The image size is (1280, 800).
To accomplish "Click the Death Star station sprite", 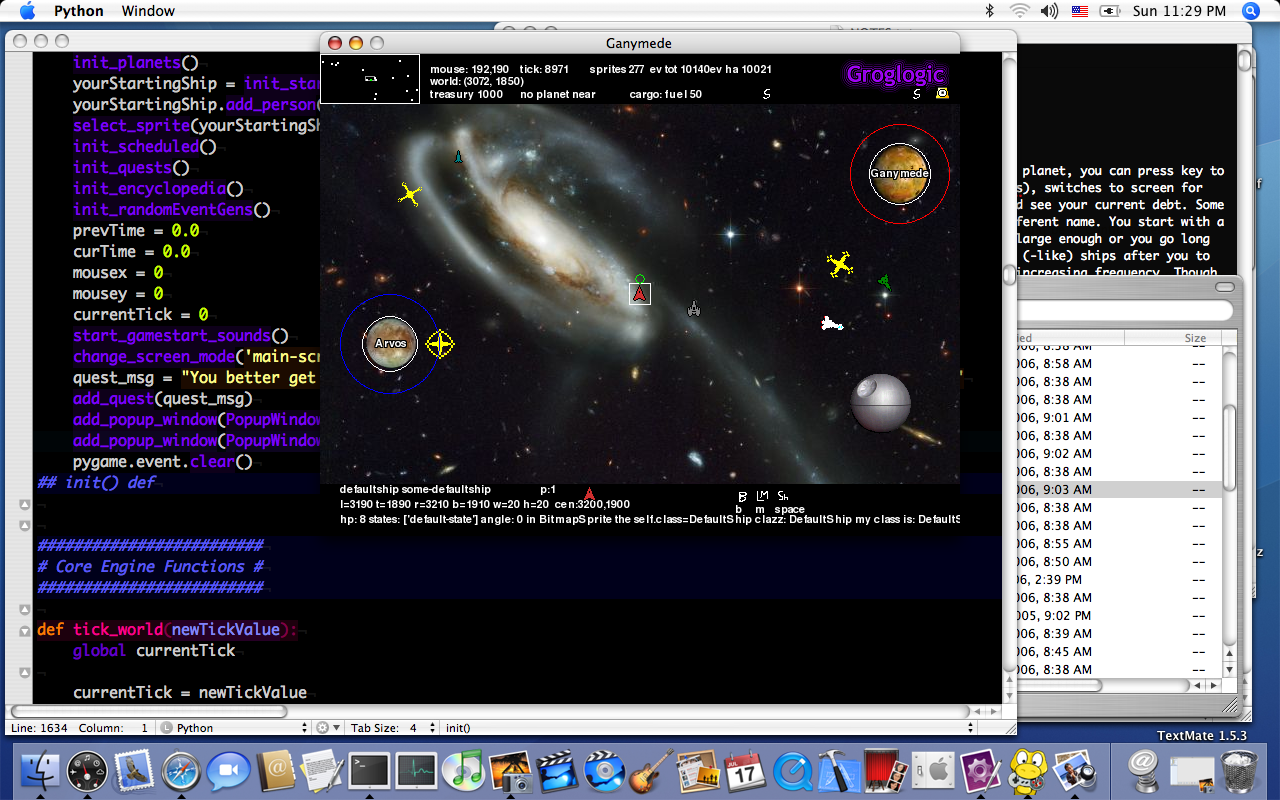I will coord(880,402).
